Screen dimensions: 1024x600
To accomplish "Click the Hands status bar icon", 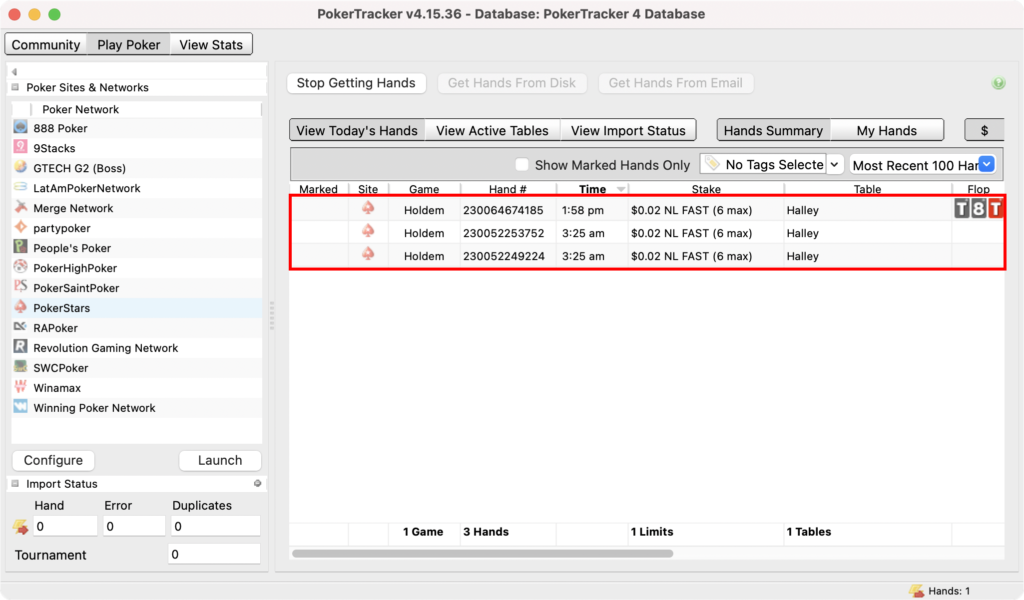I will (x=916, y=591).
